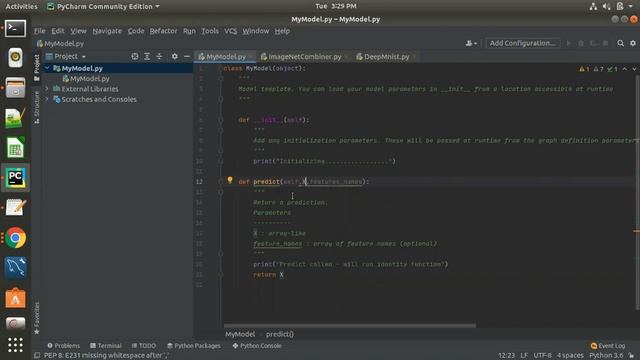Click Expand All in the Project panel
Screen dimensions: 640x360
[147, 56]
